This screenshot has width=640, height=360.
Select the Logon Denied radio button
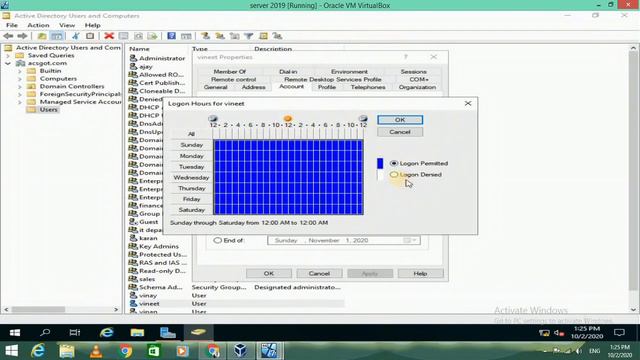tap(393, 175)
